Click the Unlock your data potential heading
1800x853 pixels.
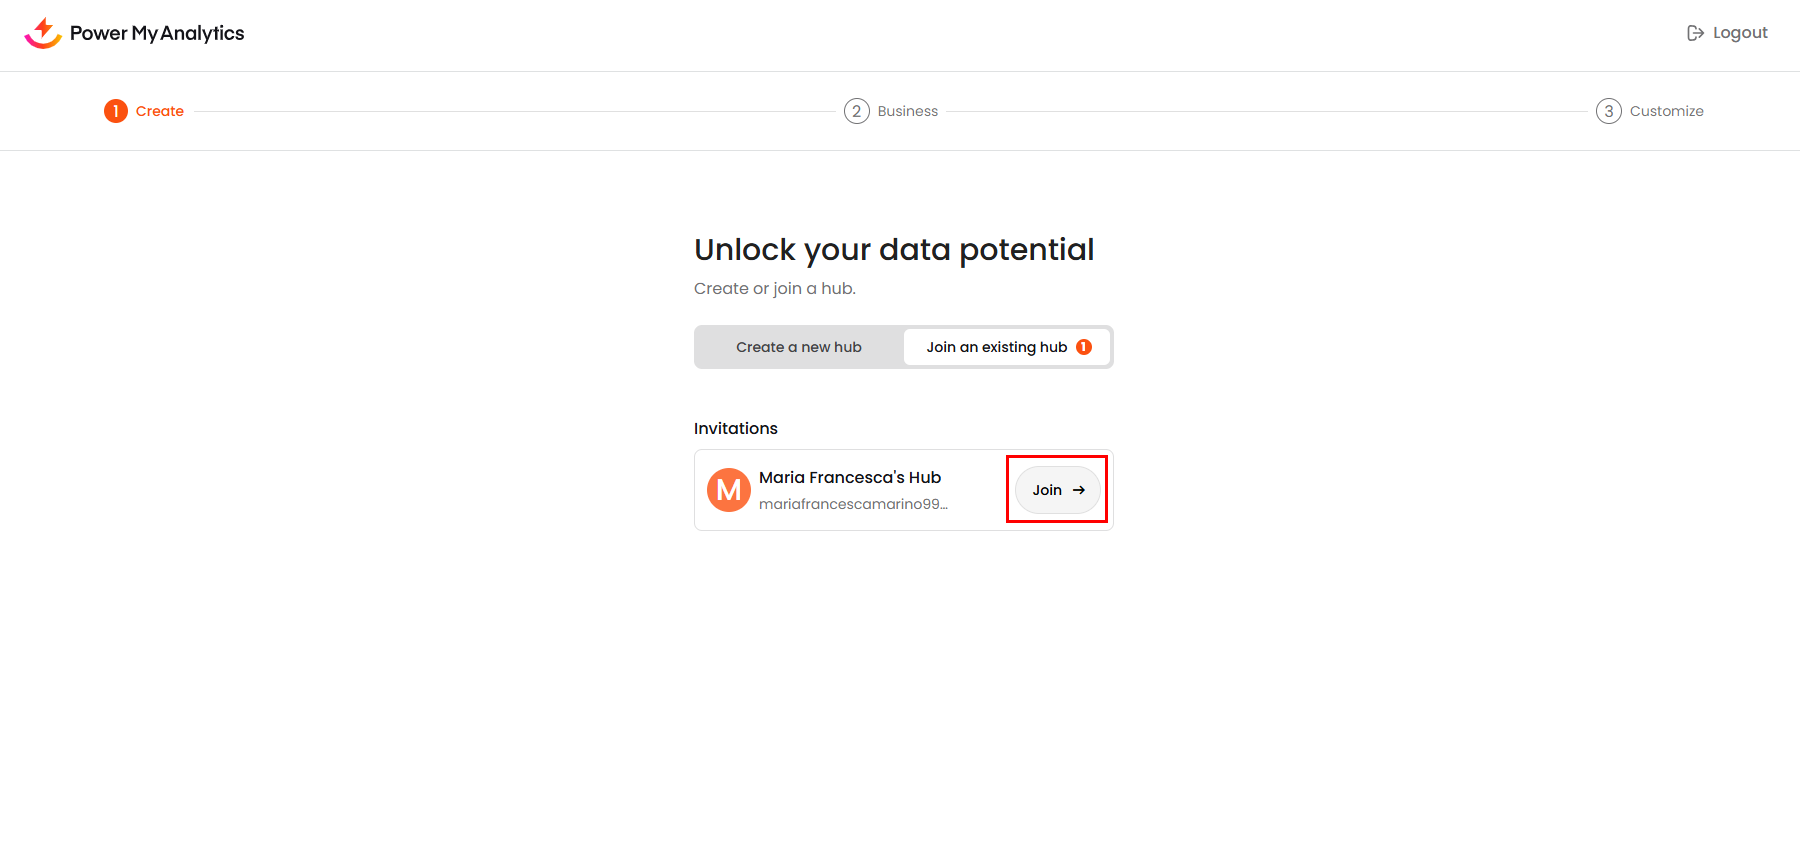click(x=894, y=250)
